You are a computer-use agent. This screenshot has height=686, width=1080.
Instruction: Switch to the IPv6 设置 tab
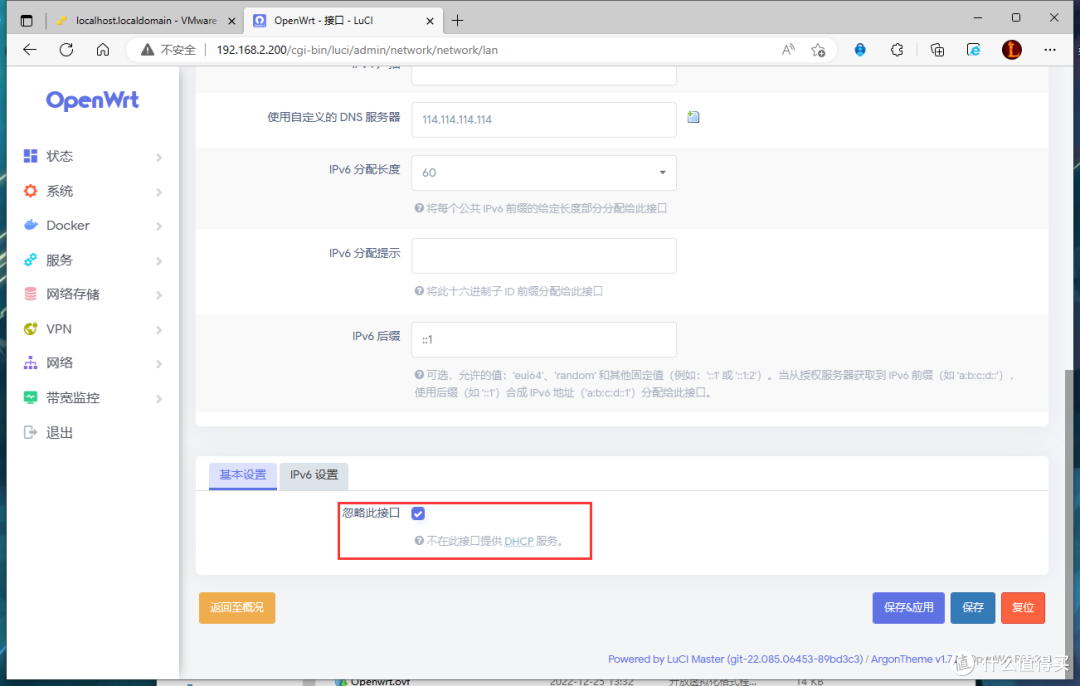click(x=313, y=476)
